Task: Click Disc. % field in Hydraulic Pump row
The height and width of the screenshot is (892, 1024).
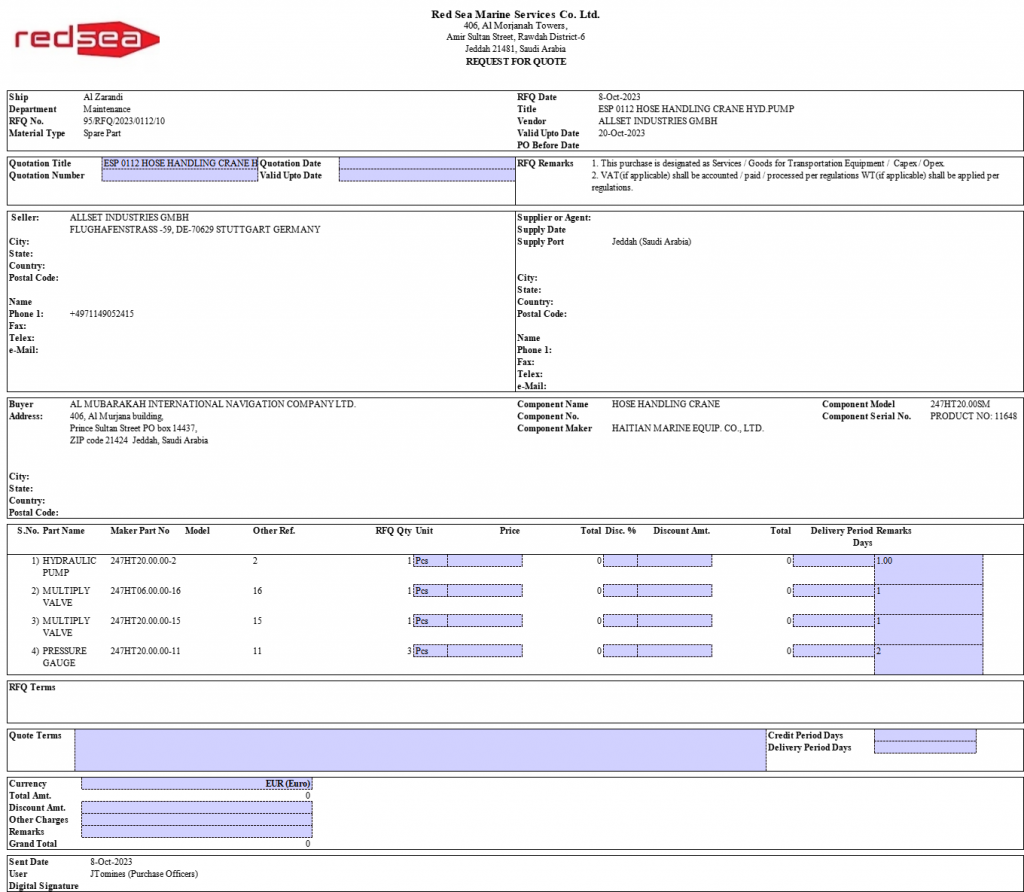Action: [x=620, y=561]
